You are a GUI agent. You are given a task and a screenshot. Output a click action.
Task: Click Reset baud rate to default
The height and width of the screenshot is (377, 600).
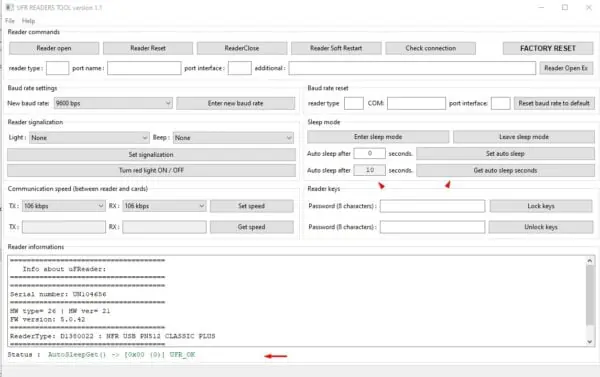(554, 103)
